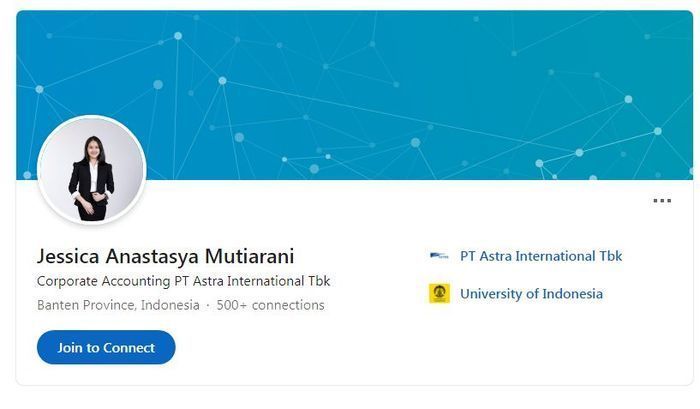Screen dimensions: 700x409
Task: Click the Banten Province, Indonesia location
Action: pos(118,305)
